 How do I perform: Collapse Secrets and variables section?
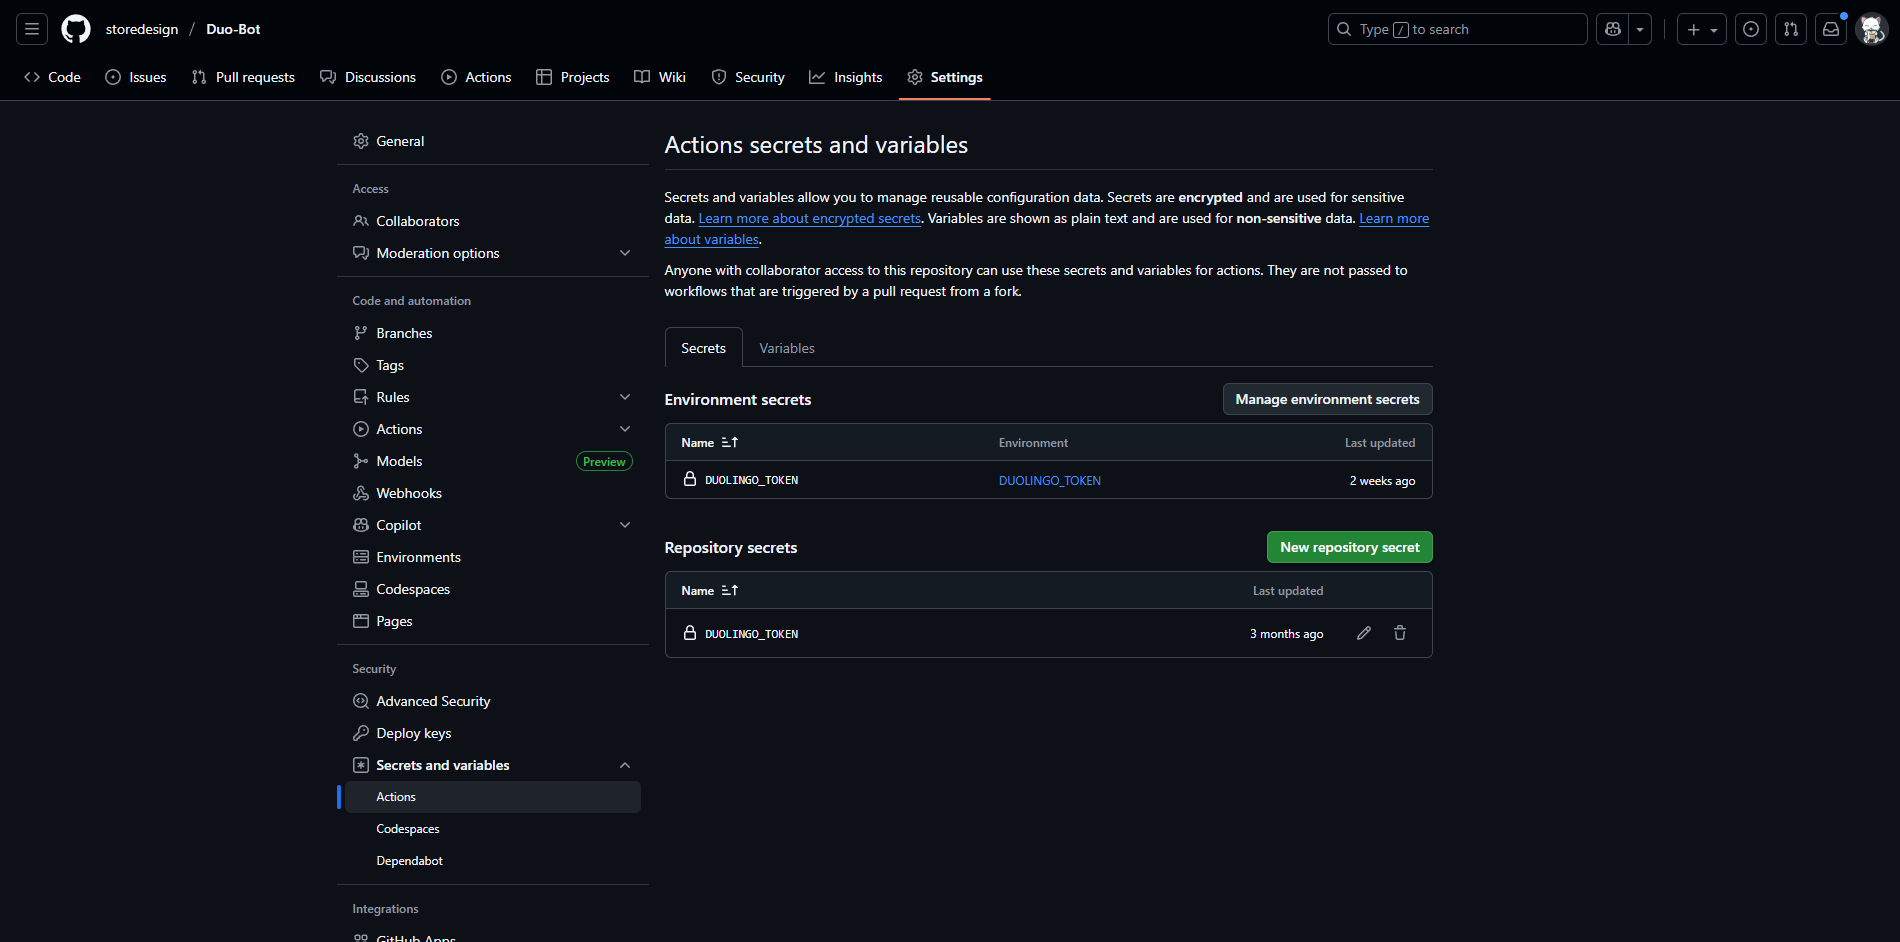click(493, 765)
